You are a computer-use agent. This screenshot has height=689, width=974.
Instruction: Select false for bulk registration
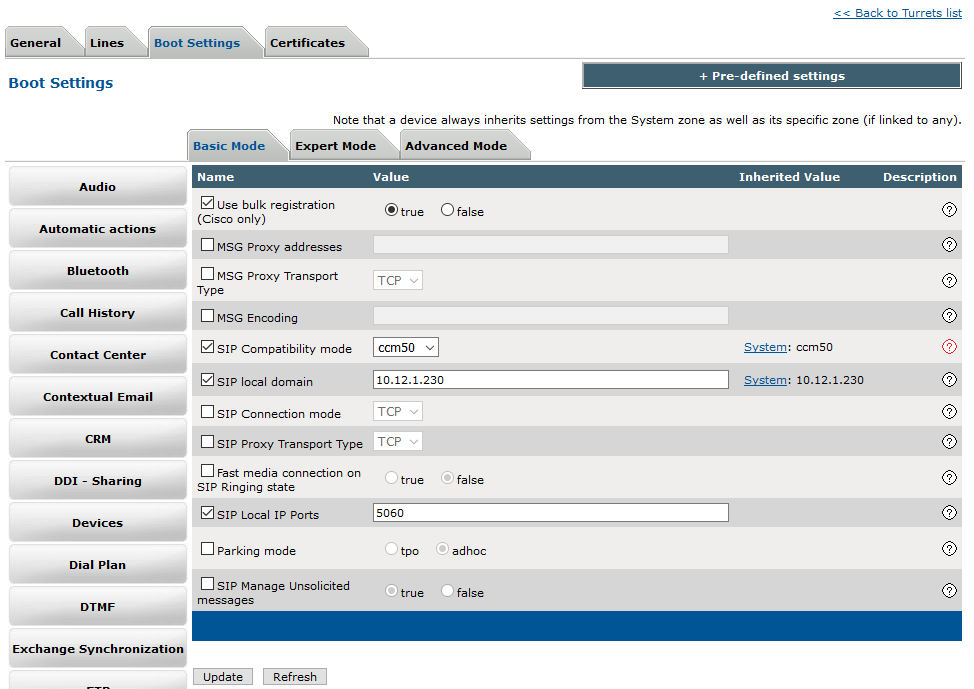pos(447,210)
